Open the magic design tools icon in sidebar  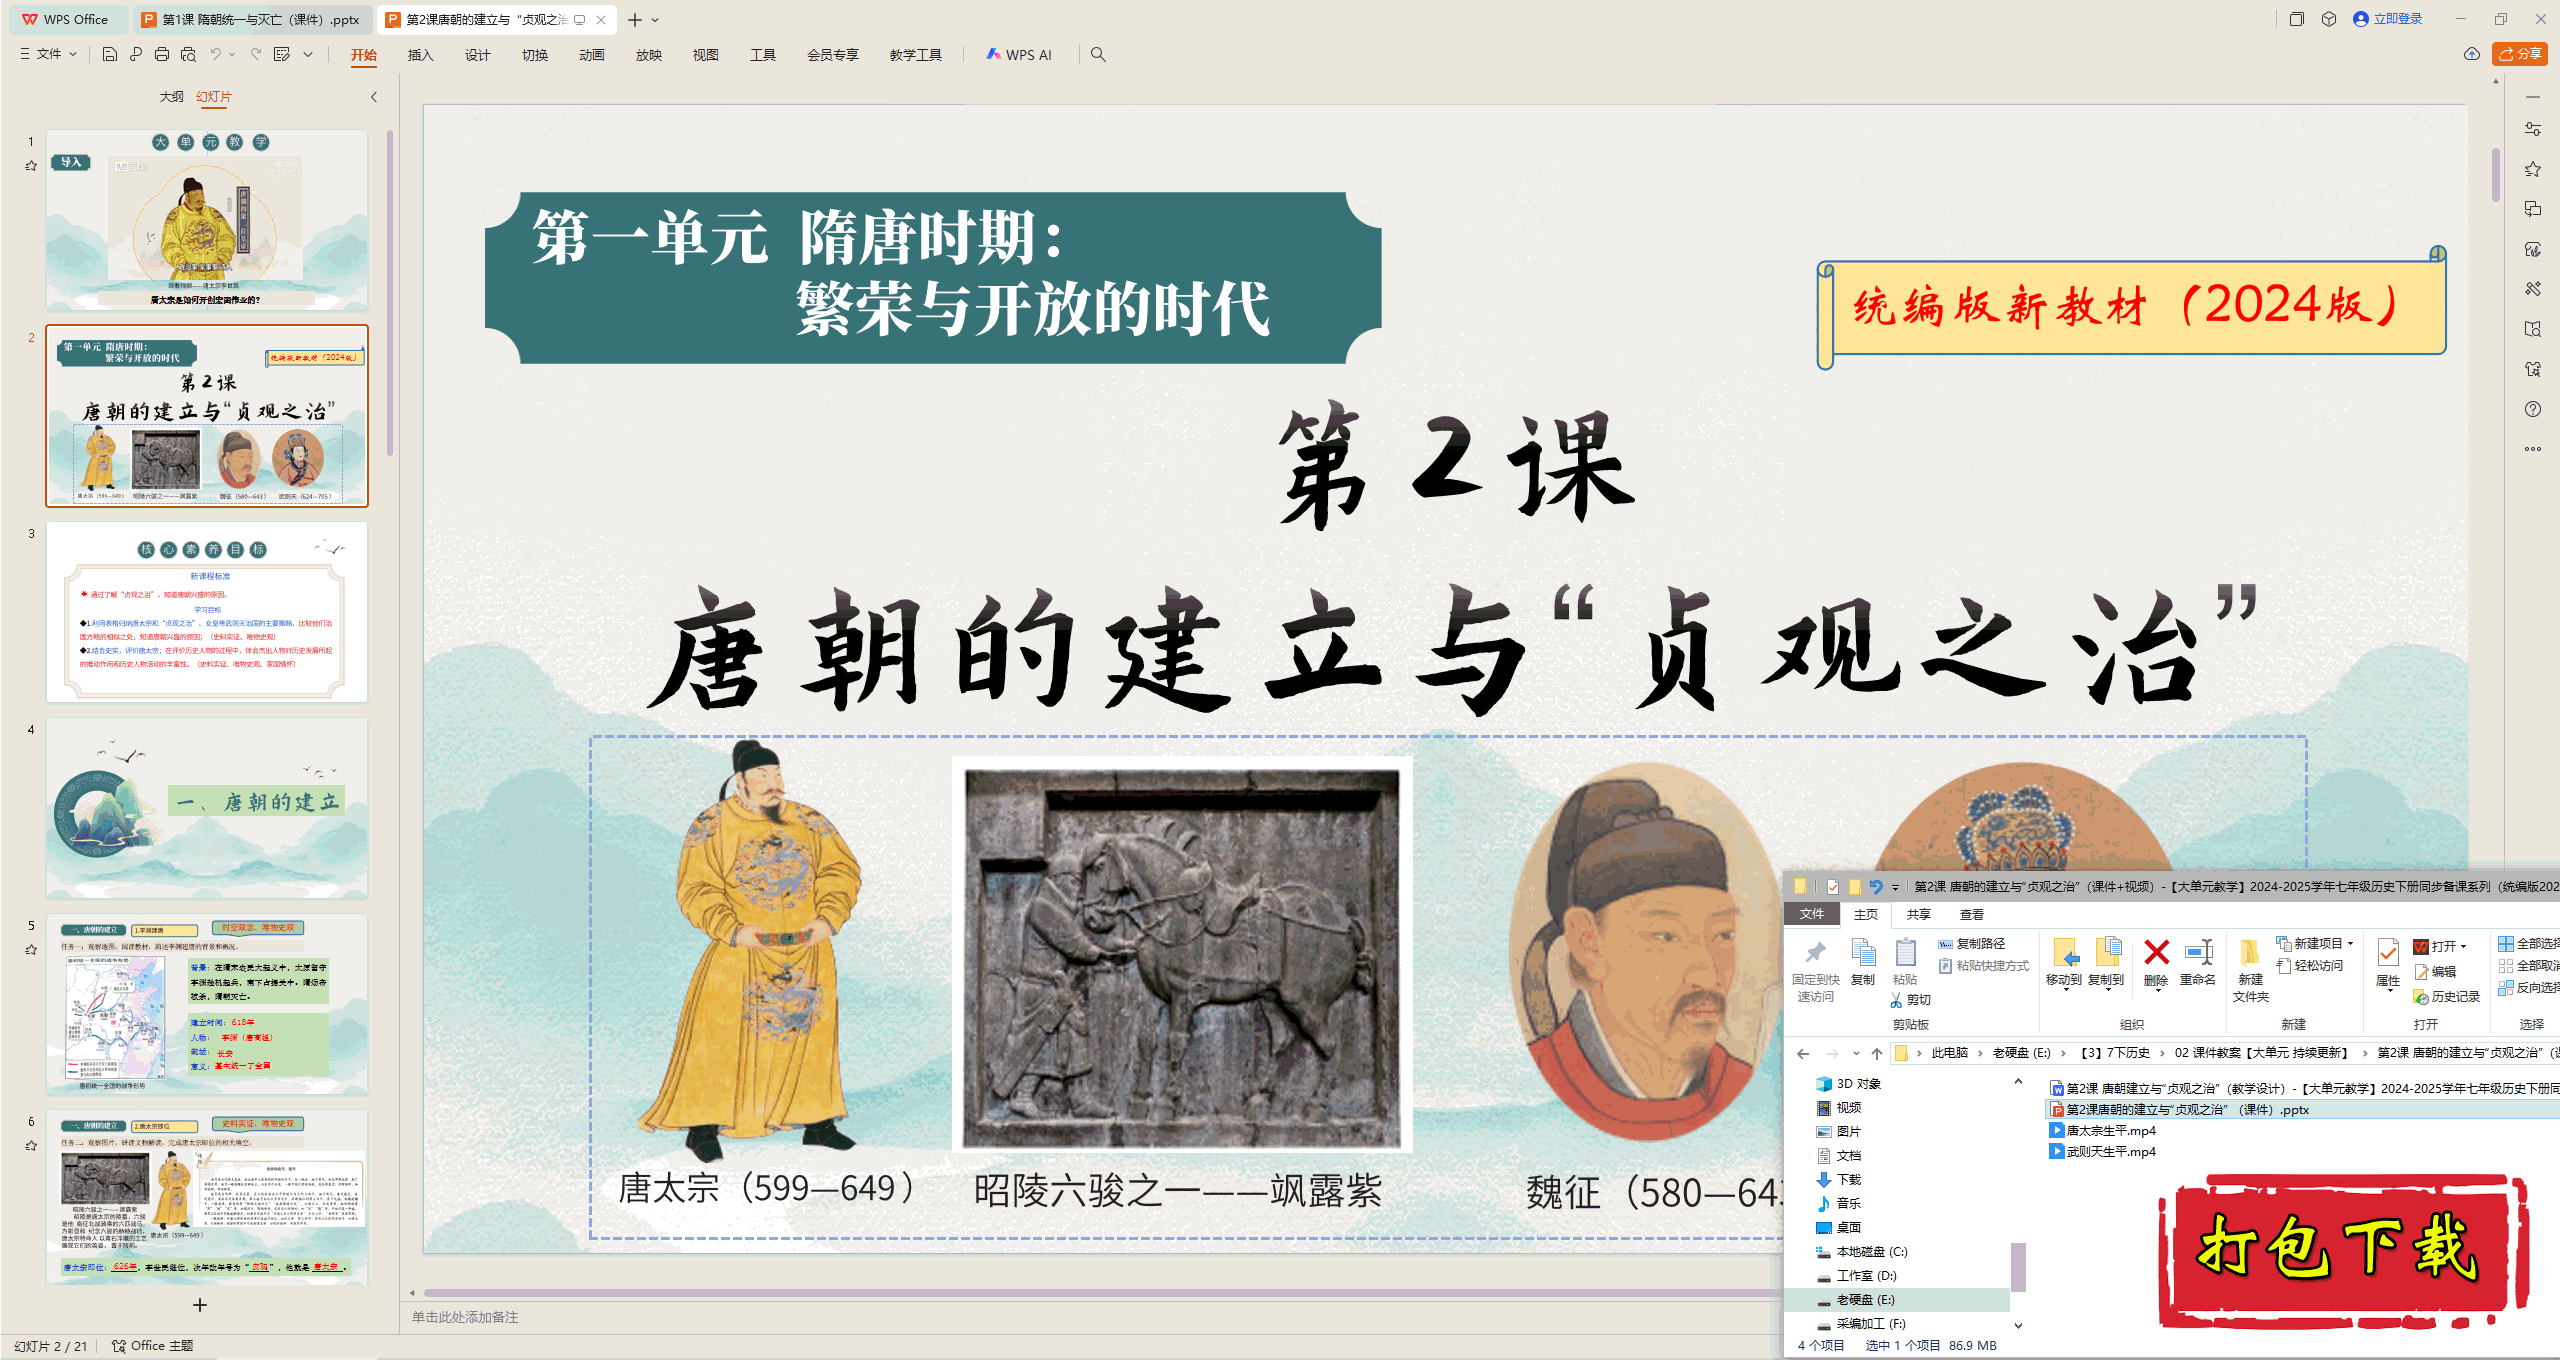tap(2533, 289)
